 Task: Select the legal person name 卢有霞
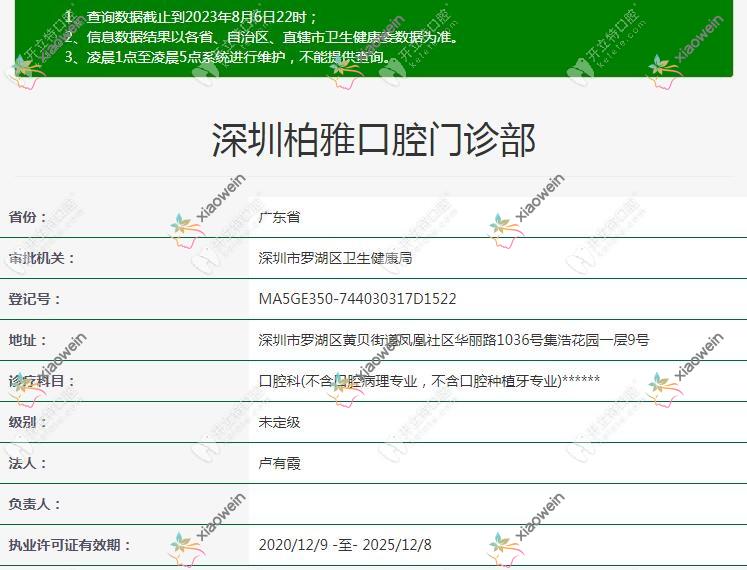tap(279, 463)
